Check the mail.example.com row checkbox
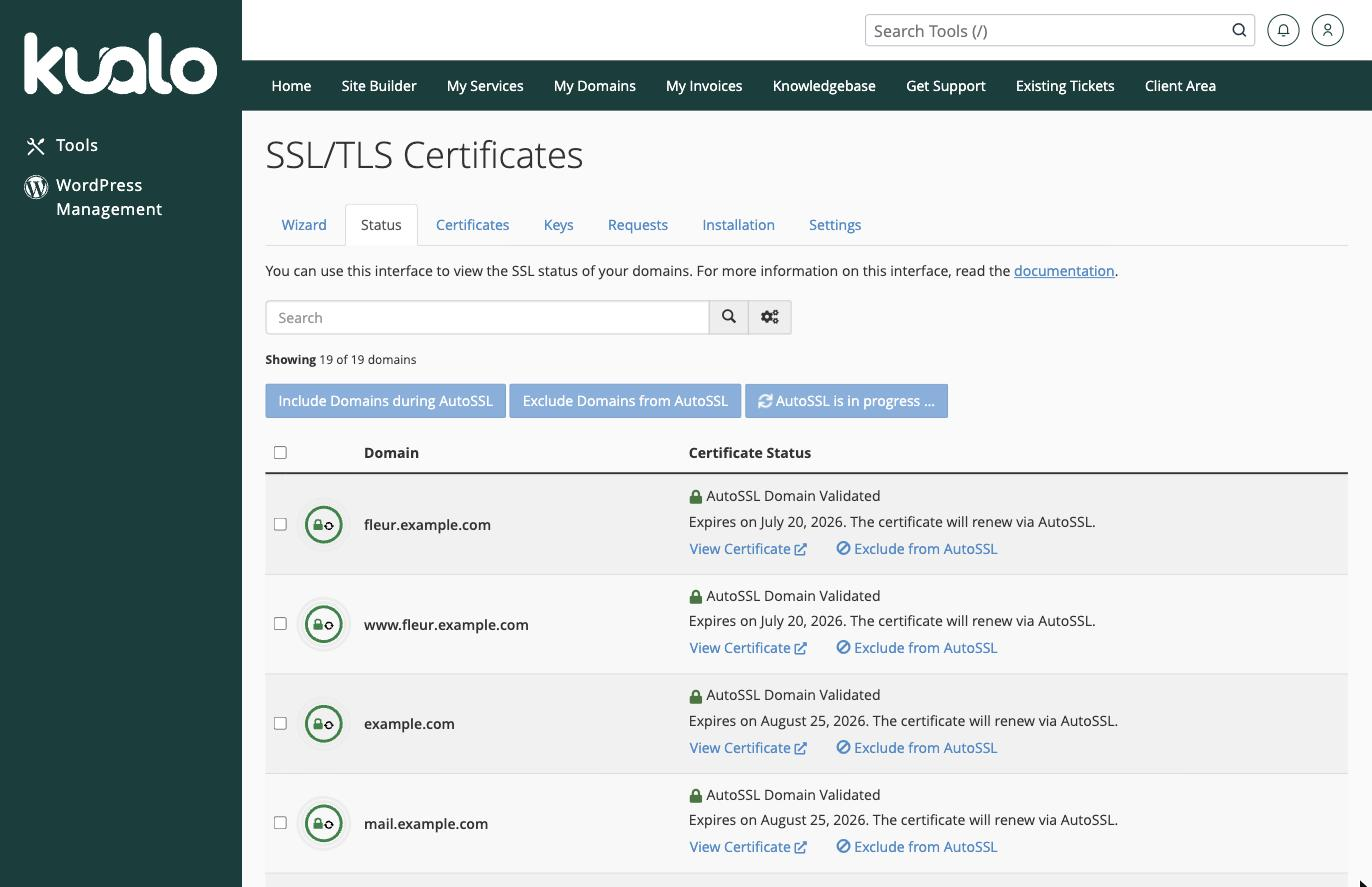 click(x=280, y=822)
